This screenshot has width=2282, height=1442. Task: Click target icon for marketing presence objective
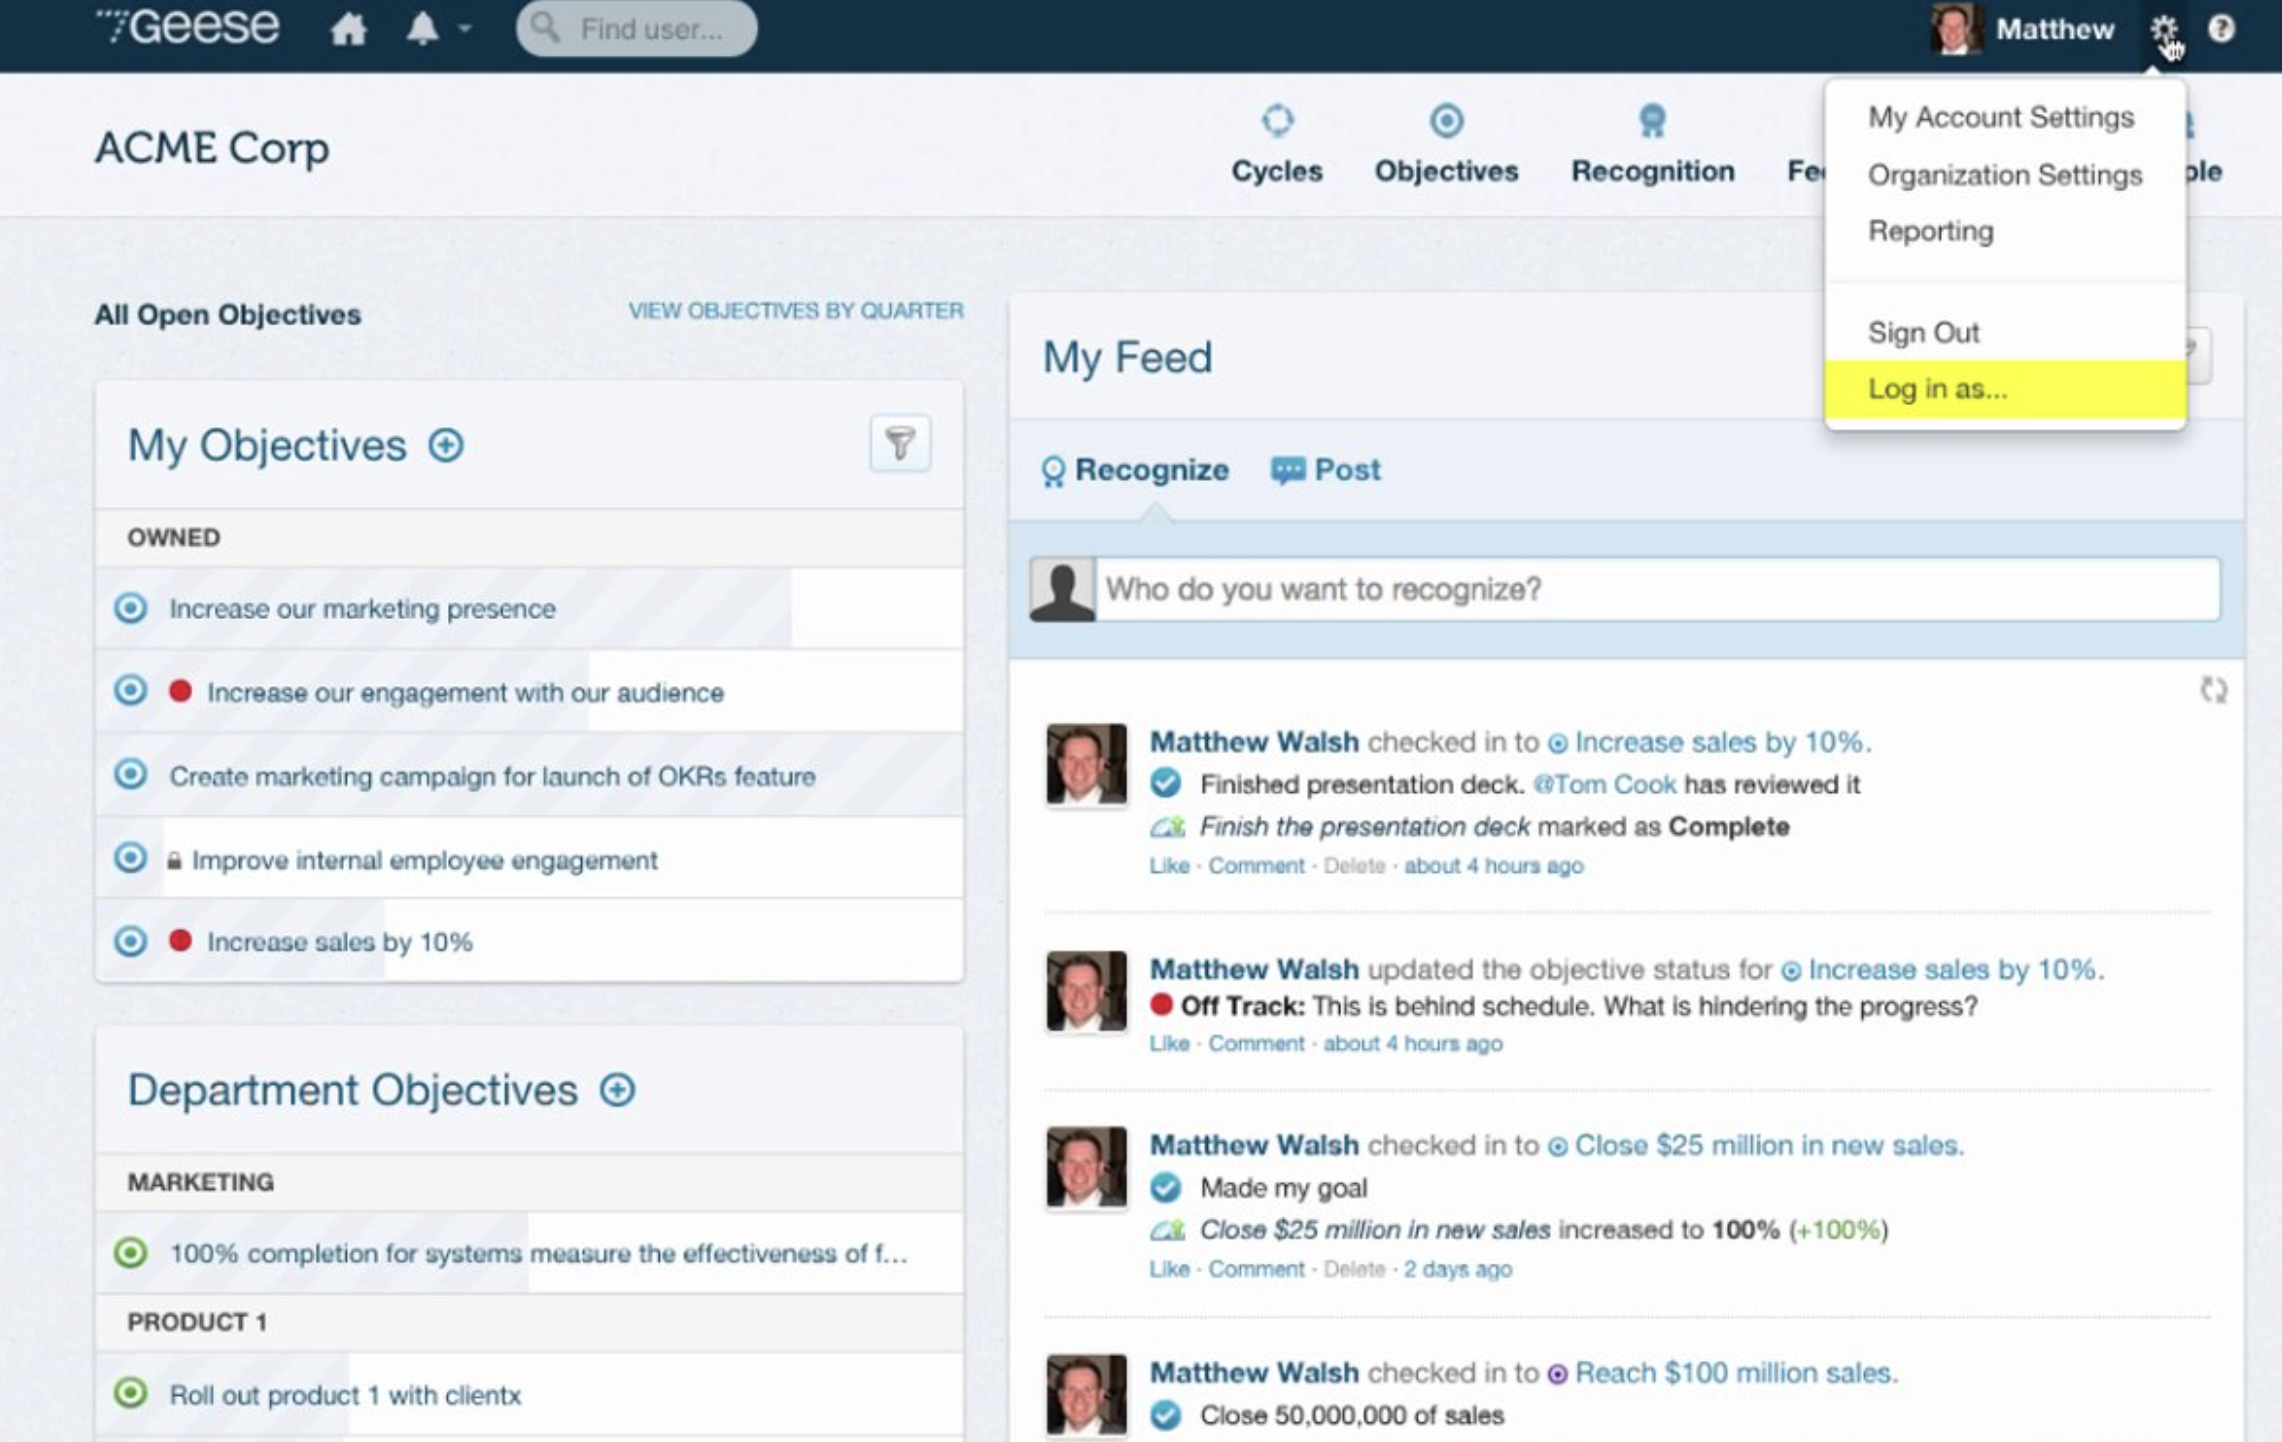pos(130,608)
